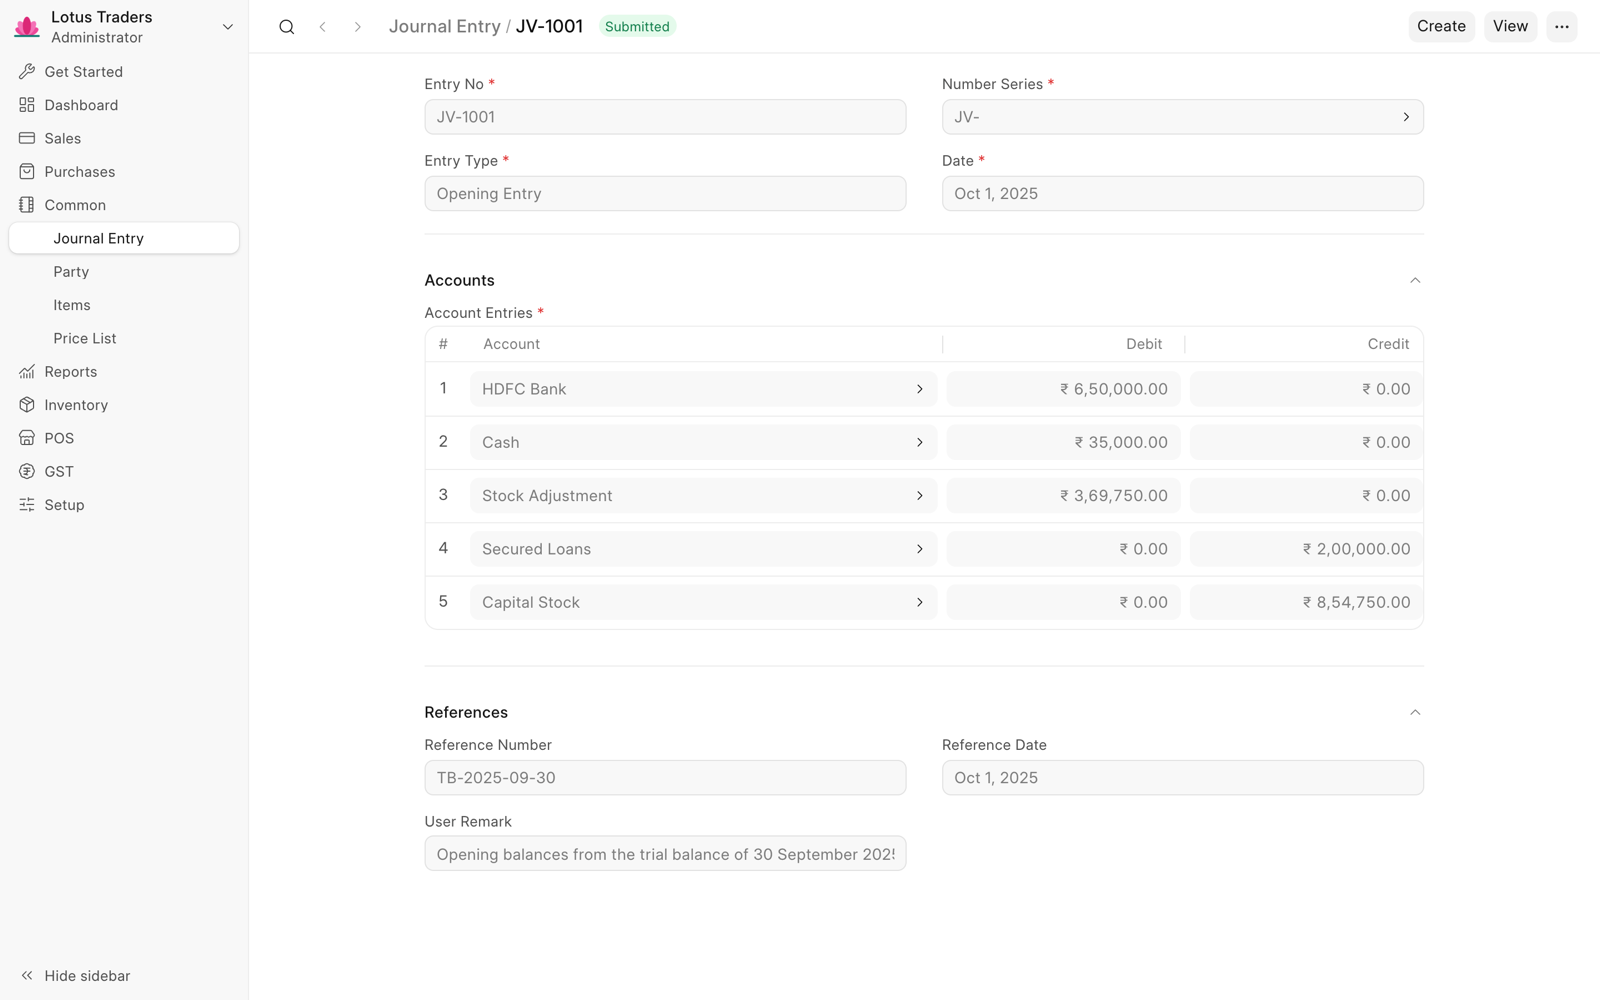The height and width of the screenshot is (1000, 1600).
Task: Collapse the References section
Action: pyautogui.click(x=1415, y=713)
